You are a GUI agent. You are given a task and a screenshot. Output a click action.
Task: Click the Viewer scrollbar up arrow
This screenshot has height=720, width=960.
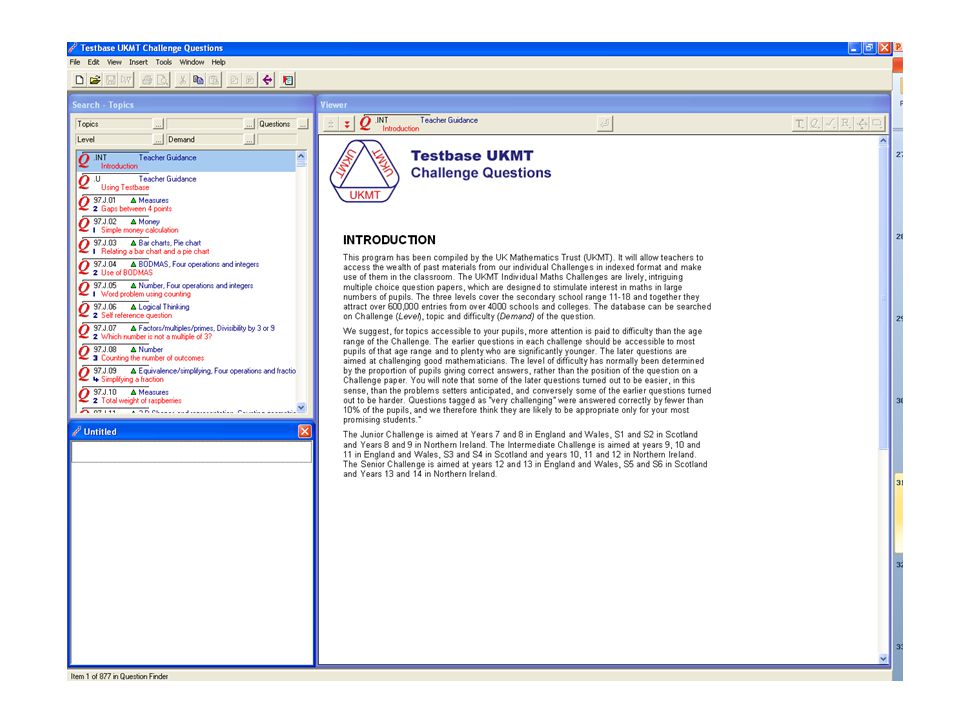(x=883, y=141)
